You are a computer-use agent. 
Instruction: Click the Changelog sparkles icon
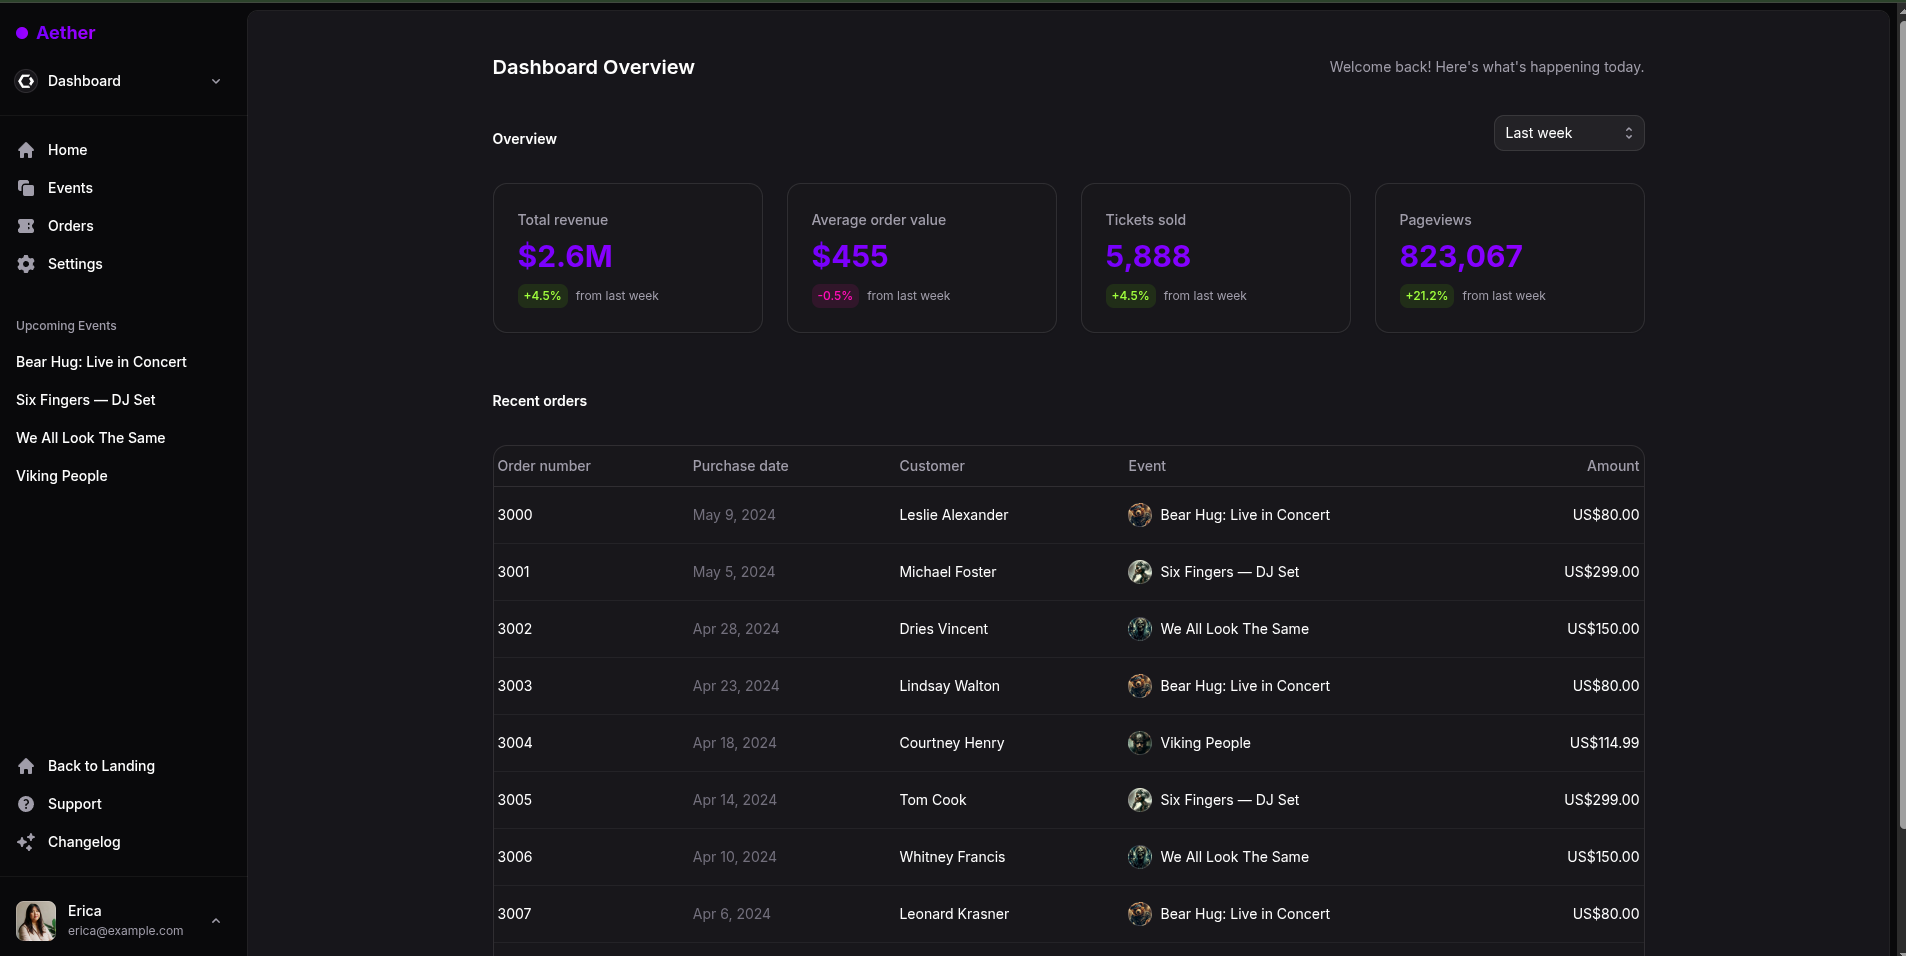[x=26, y=842]
